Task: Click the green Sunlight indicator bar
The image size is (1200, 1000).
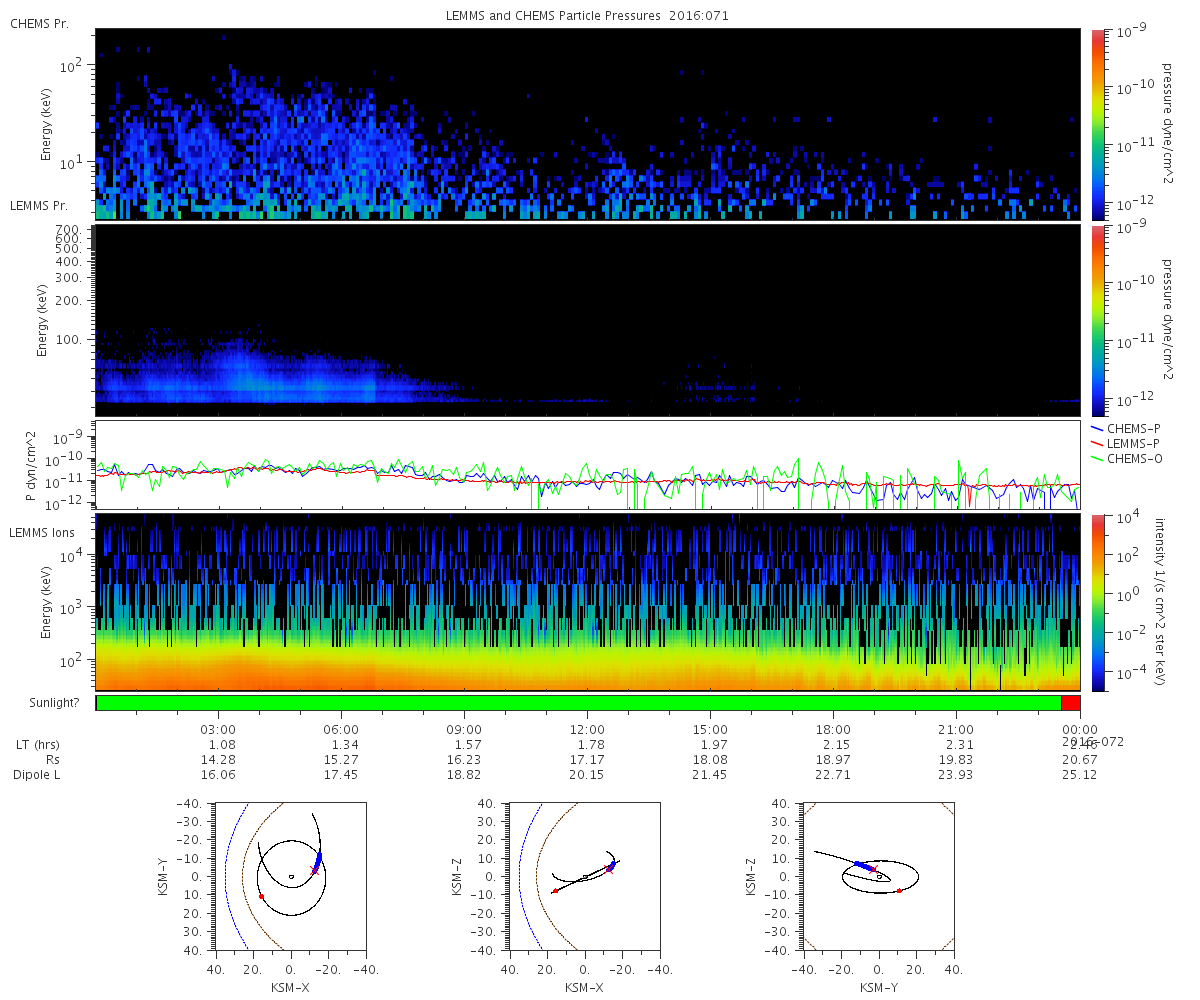Action: point(578,703)
